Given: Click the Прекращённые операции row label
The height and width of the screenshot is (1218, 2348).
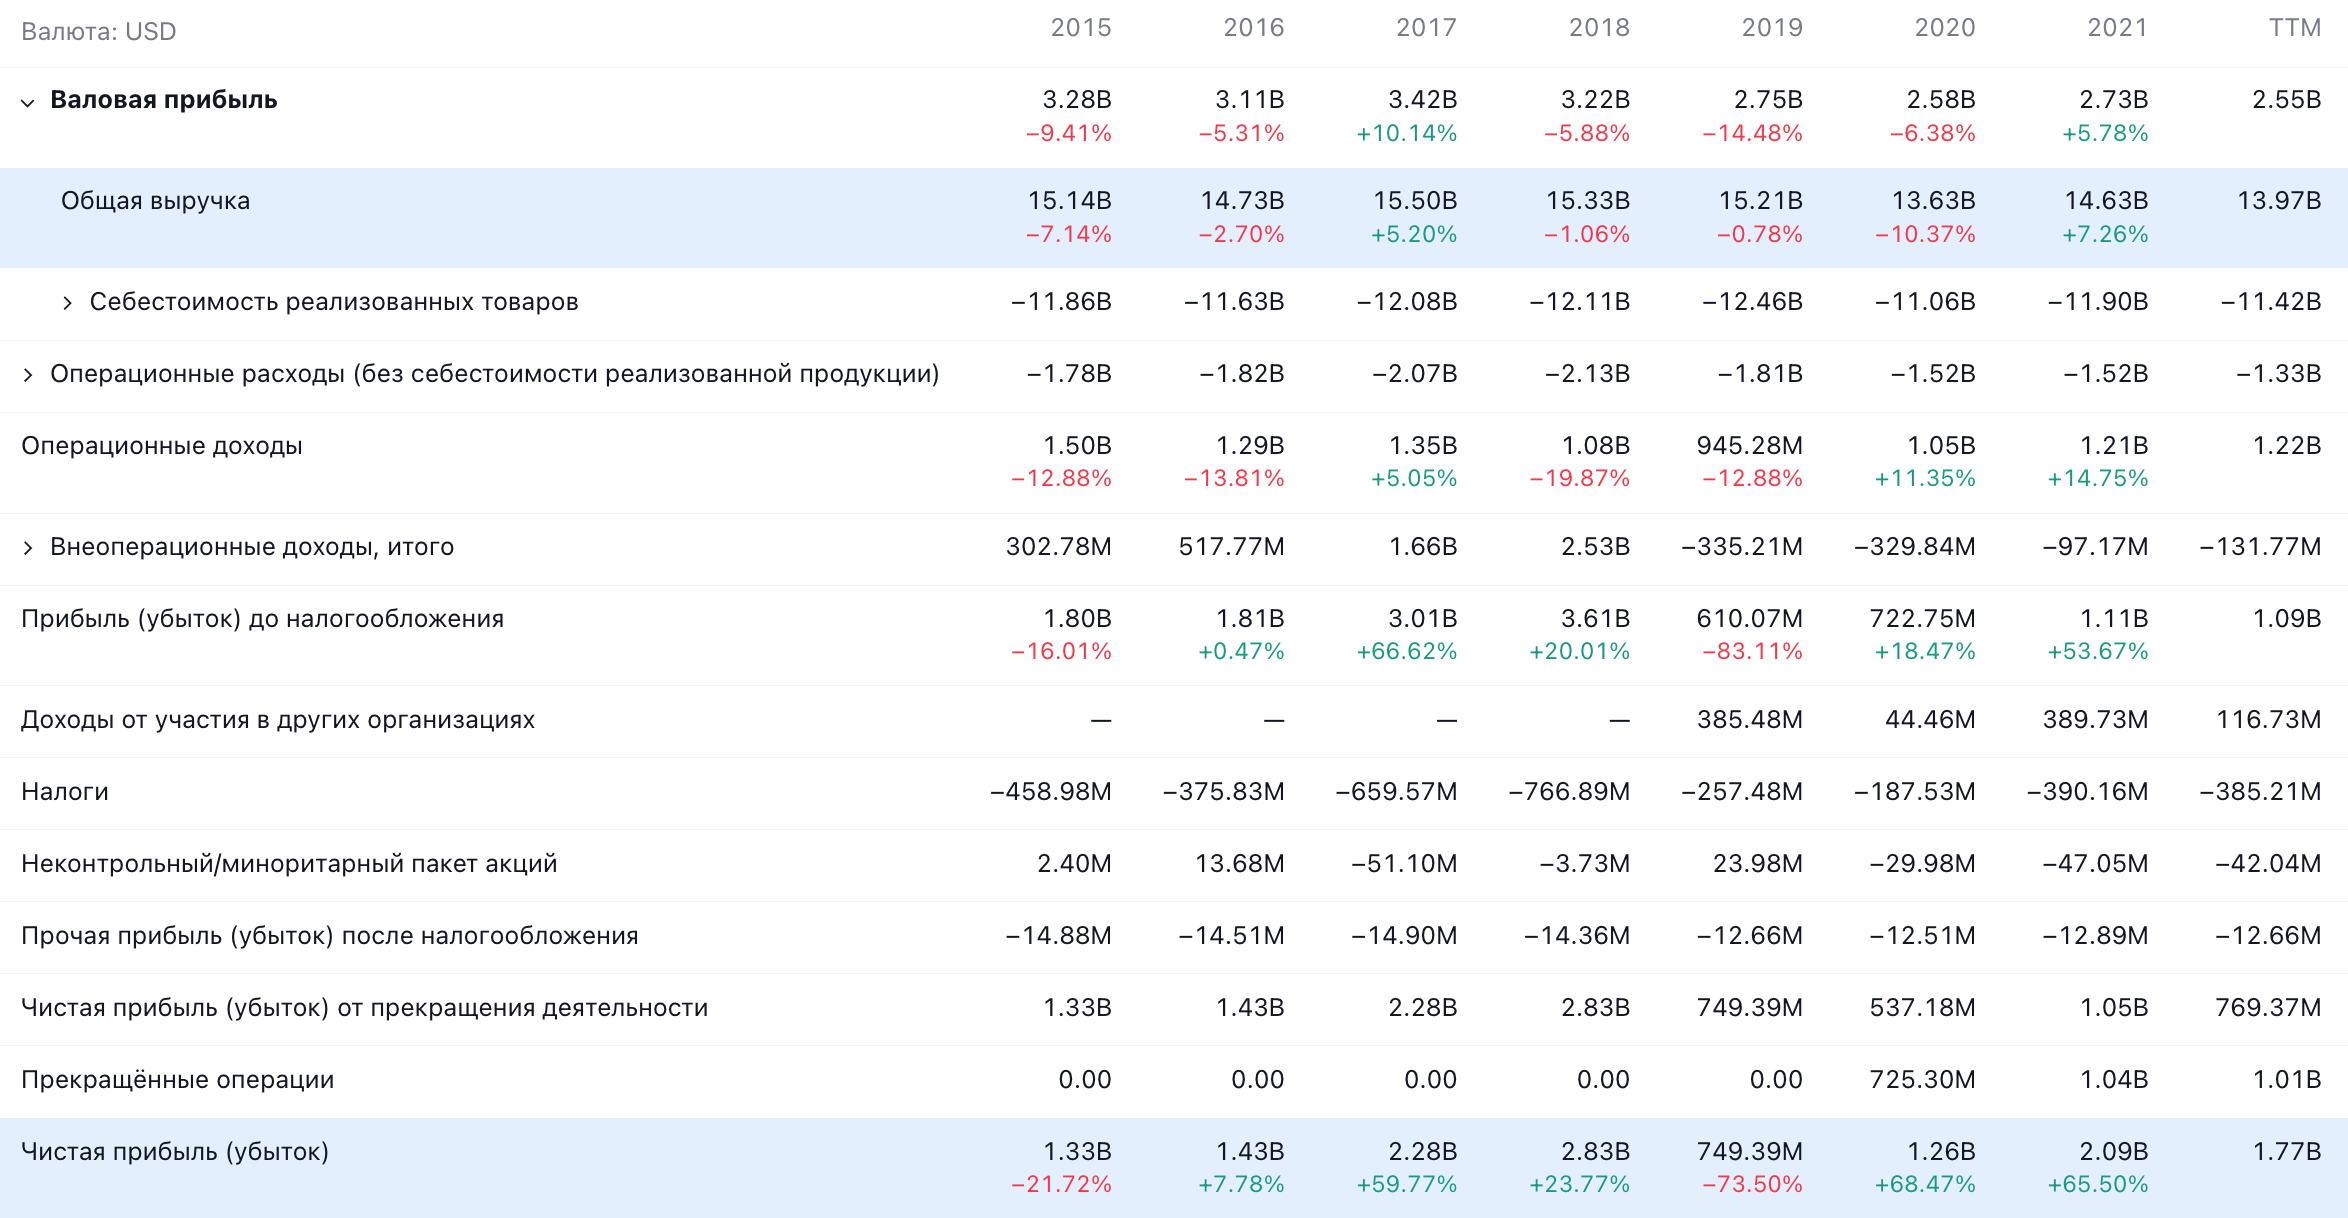Looking at the screenshot, I should (178, 1080).
